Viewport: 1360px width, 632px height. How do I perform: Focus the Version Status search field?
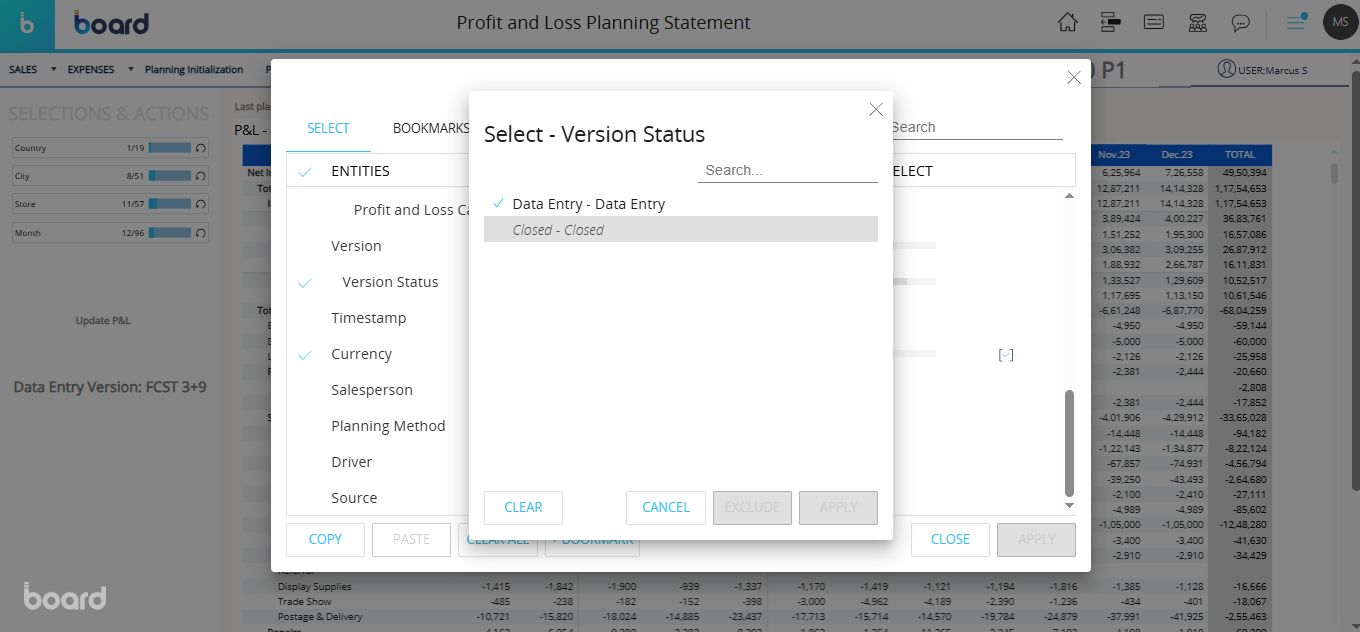787,170
